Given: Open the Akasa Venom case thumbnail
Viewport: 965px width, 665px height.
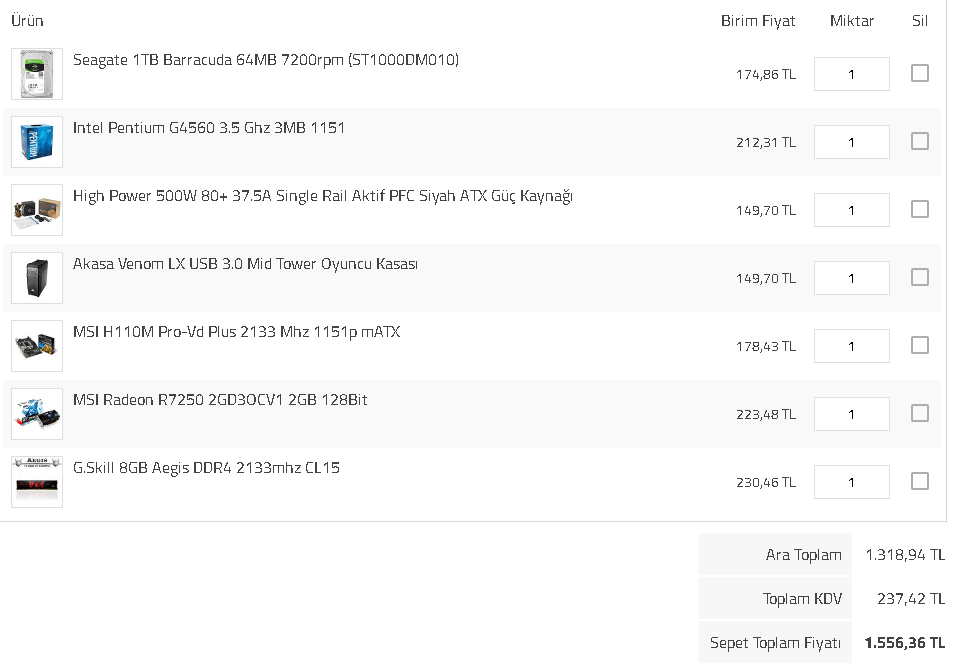Looking at the screenshot, I should tap(37, 278).
